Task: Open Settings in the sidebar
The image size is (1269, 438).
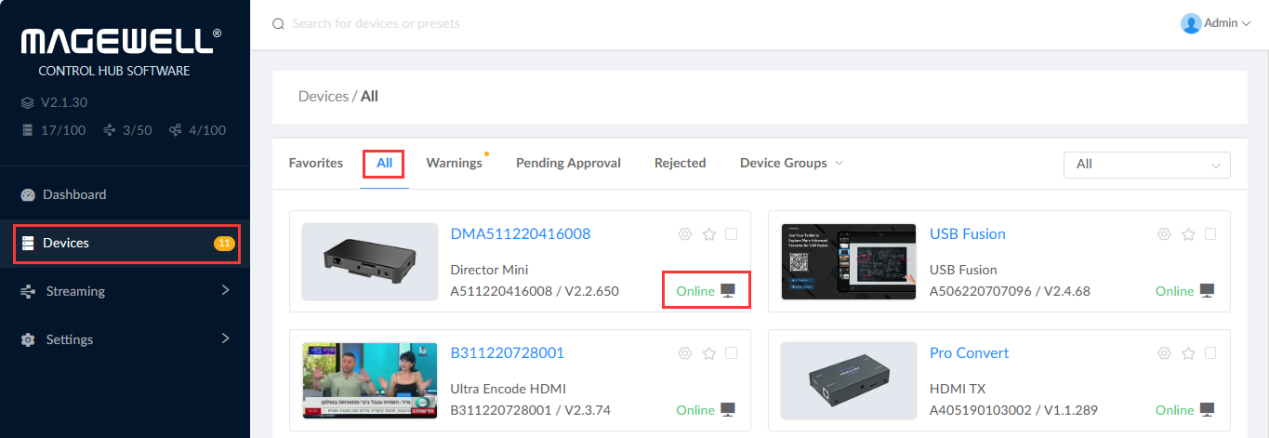Action: (125, 340)
